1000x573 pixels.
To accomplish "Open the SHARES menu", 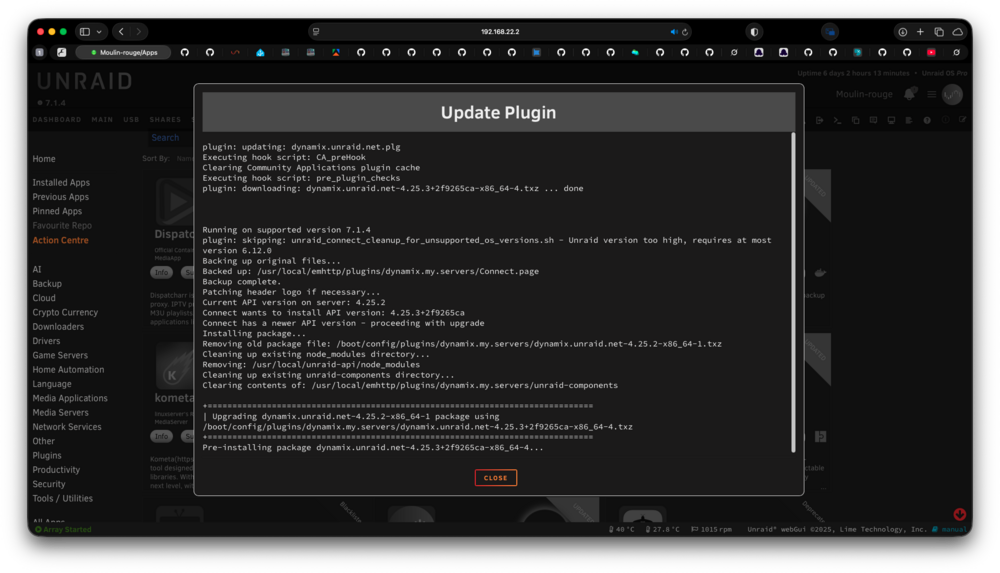I will pos(165,119).
